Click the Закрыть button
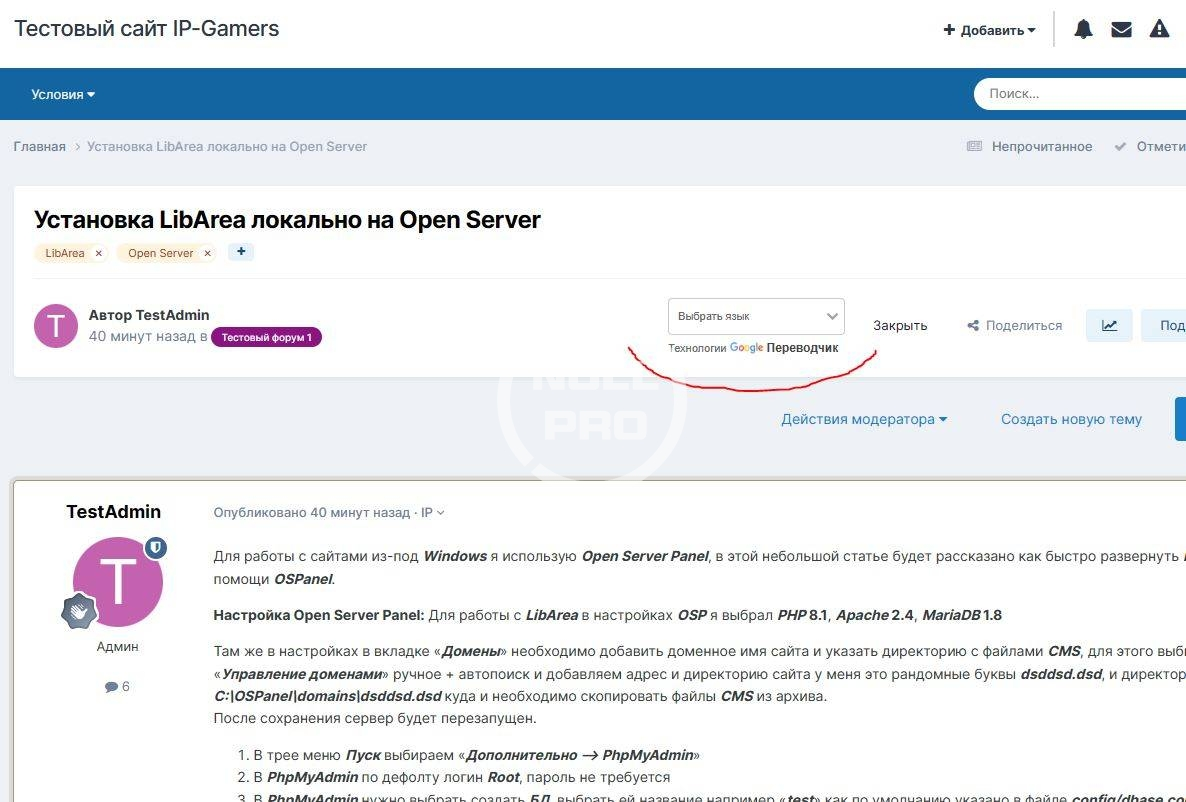The image size is (1186, 802). click(x=900, y=325)
